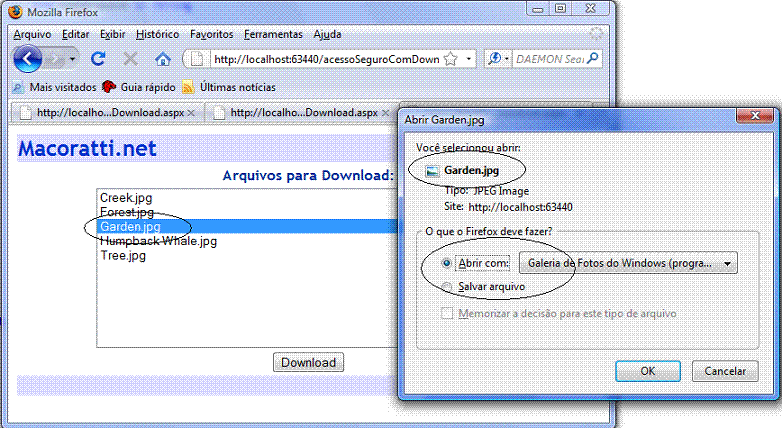The width and height of the screenshot is (782, 428).
Task: Click the Macoratti.net heading
Action: pyautogui.click(x=87, y=148)
